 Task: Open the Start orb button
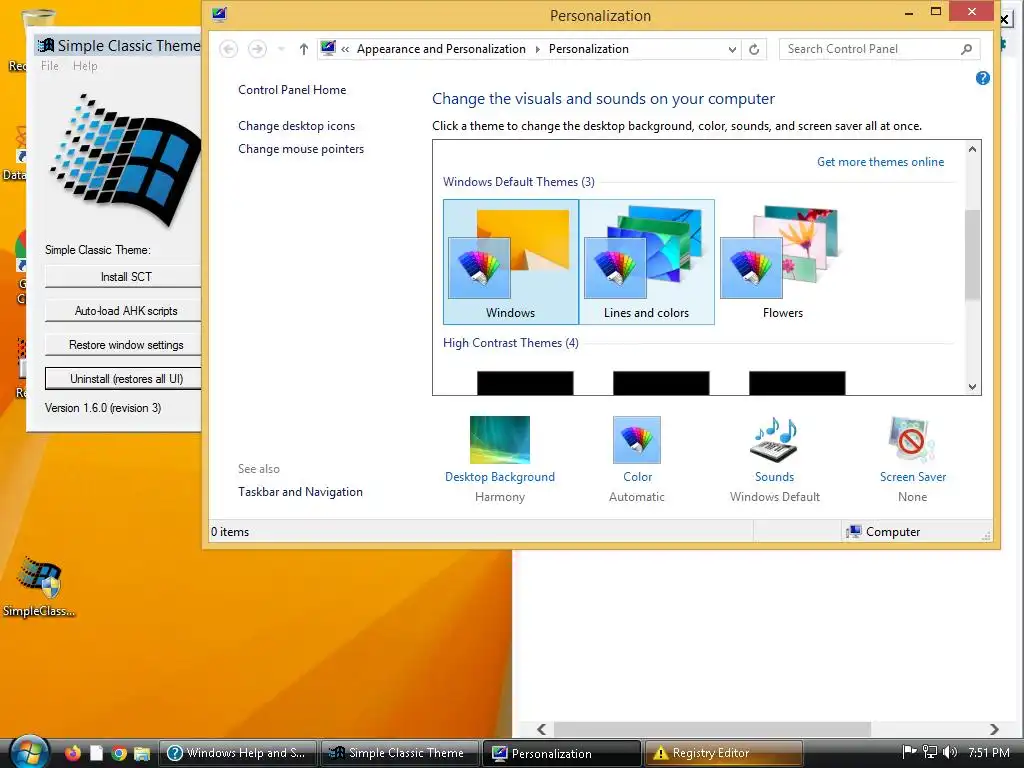27,752
